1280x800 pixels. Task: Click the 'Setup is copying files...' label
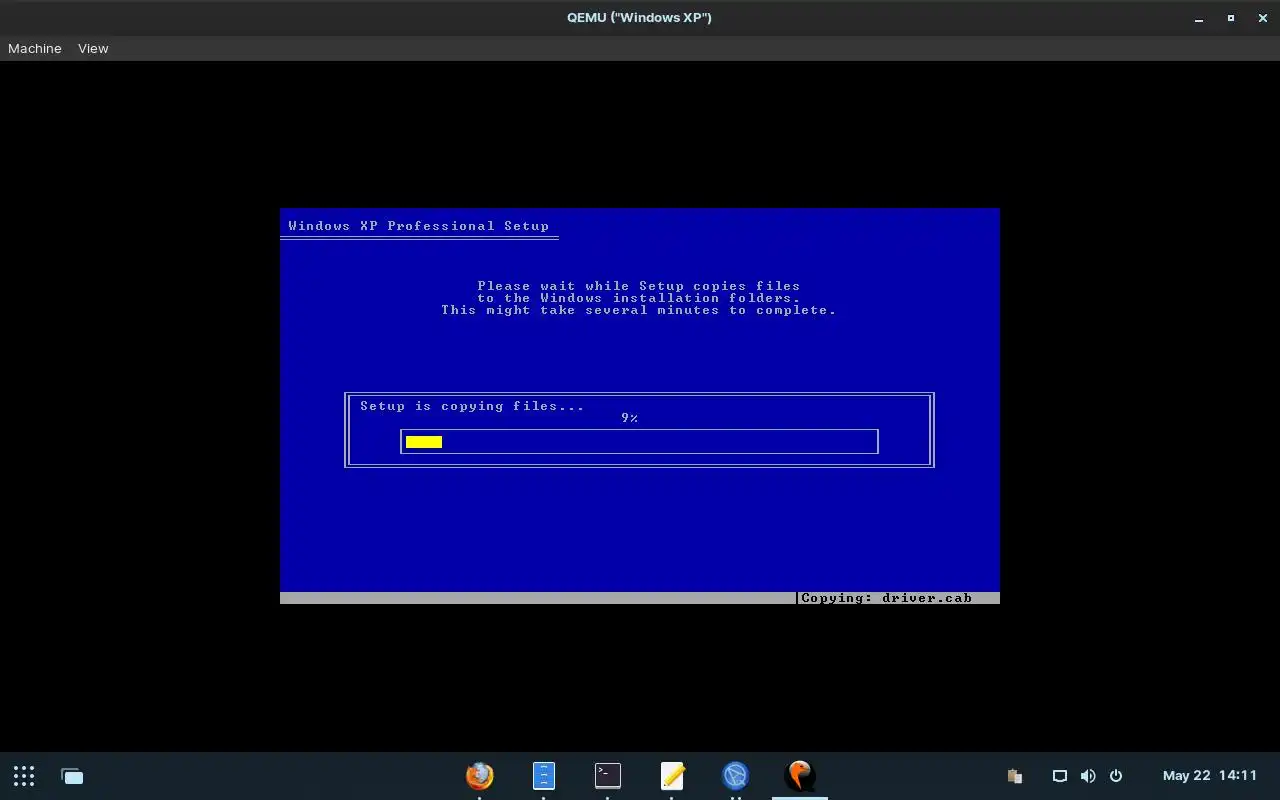point(472,406)
